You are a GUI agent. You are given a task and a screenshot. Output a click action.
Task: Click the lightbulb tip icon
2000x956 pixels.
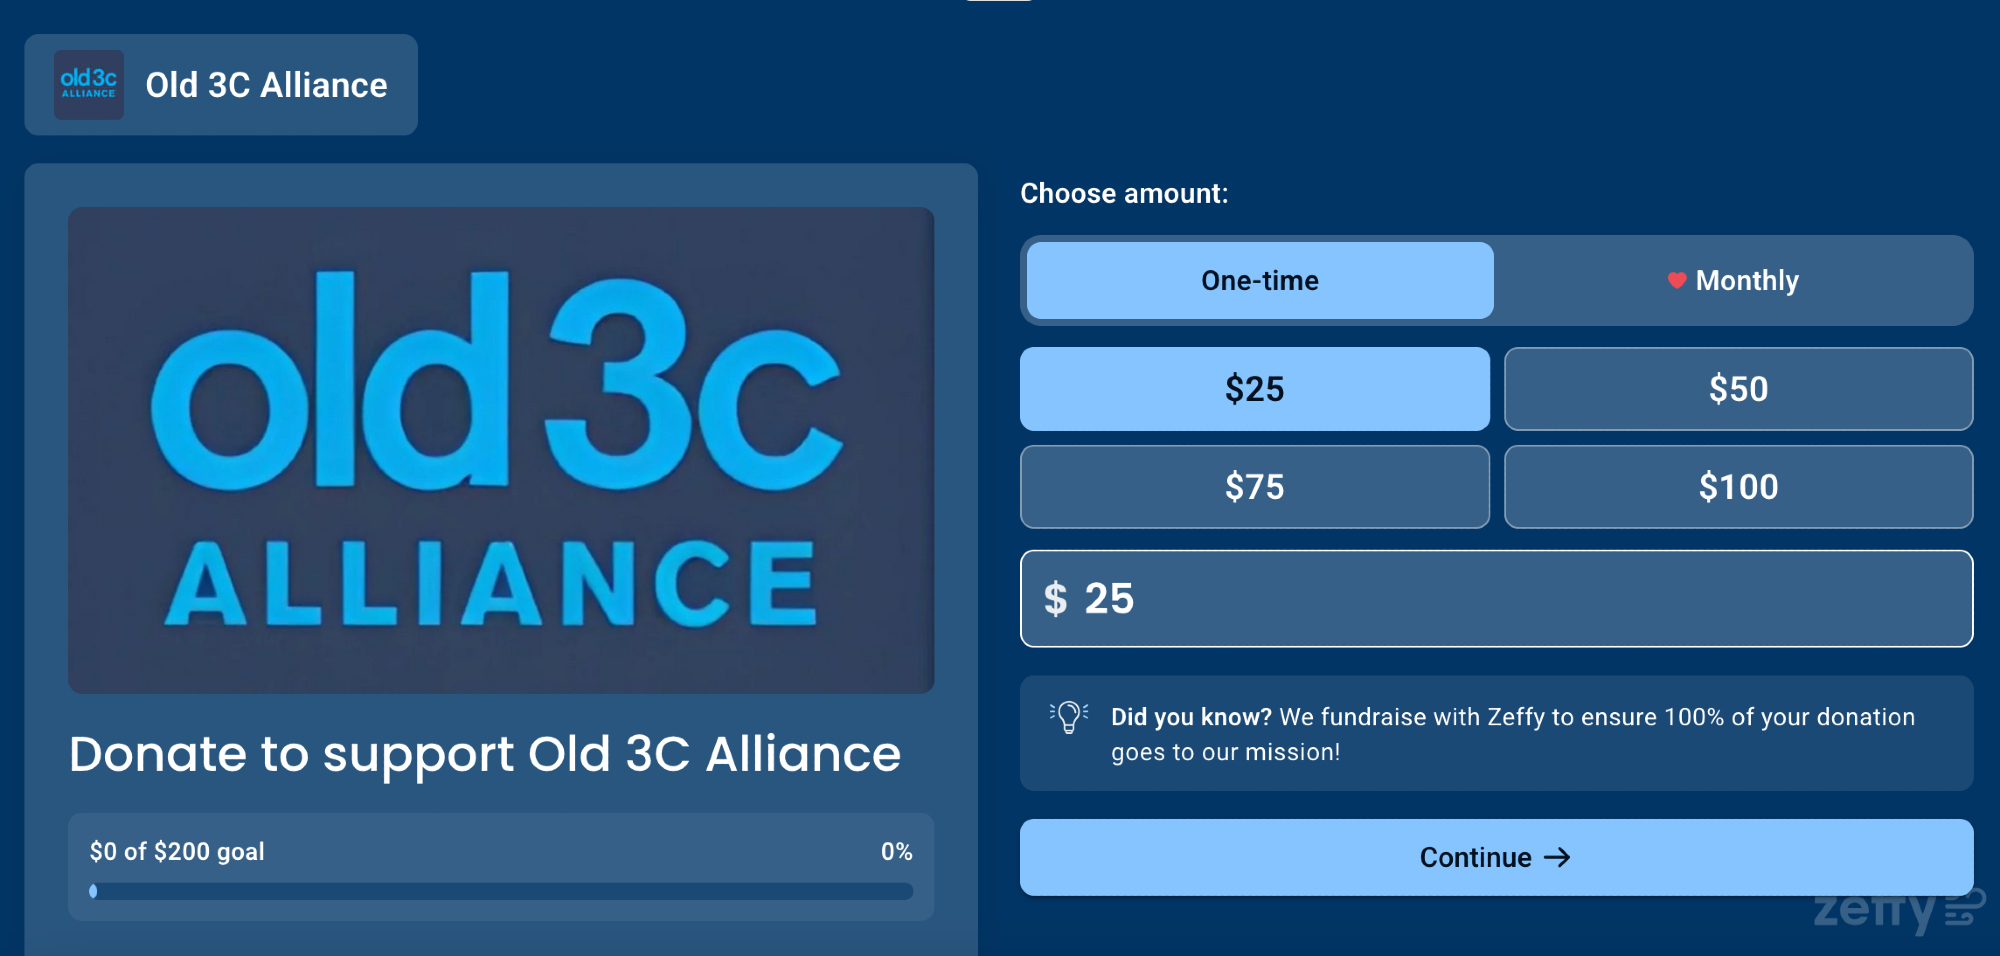(1069, 717)
